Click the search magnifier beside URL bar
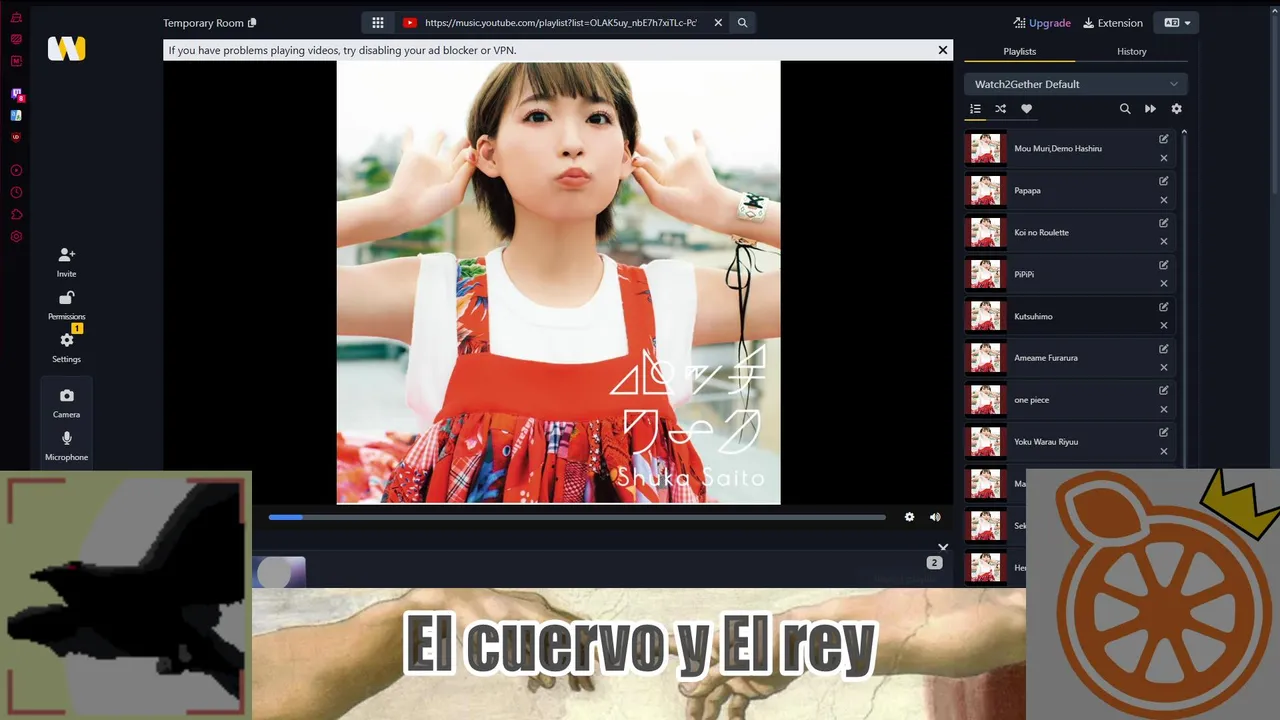This screenshot has width=1280, height=720. point(742,23)
